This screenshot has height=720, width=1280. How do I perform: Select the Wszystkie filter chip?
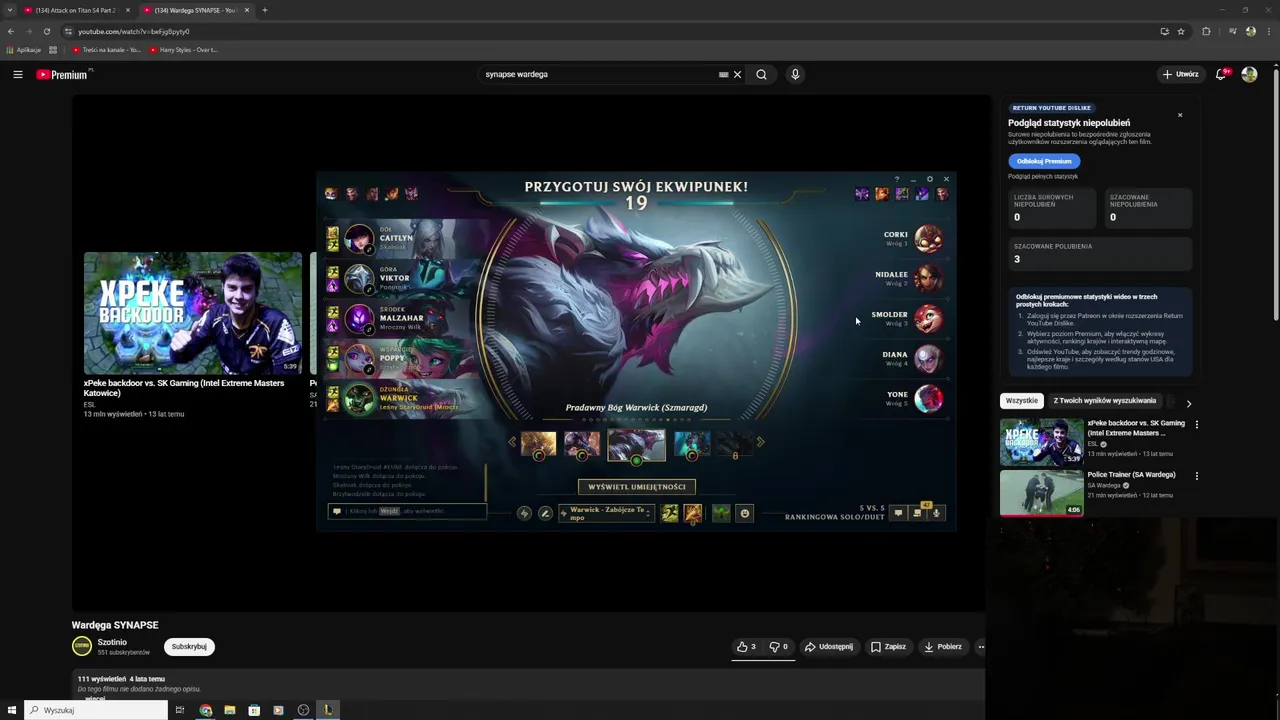click(1021, 401)
